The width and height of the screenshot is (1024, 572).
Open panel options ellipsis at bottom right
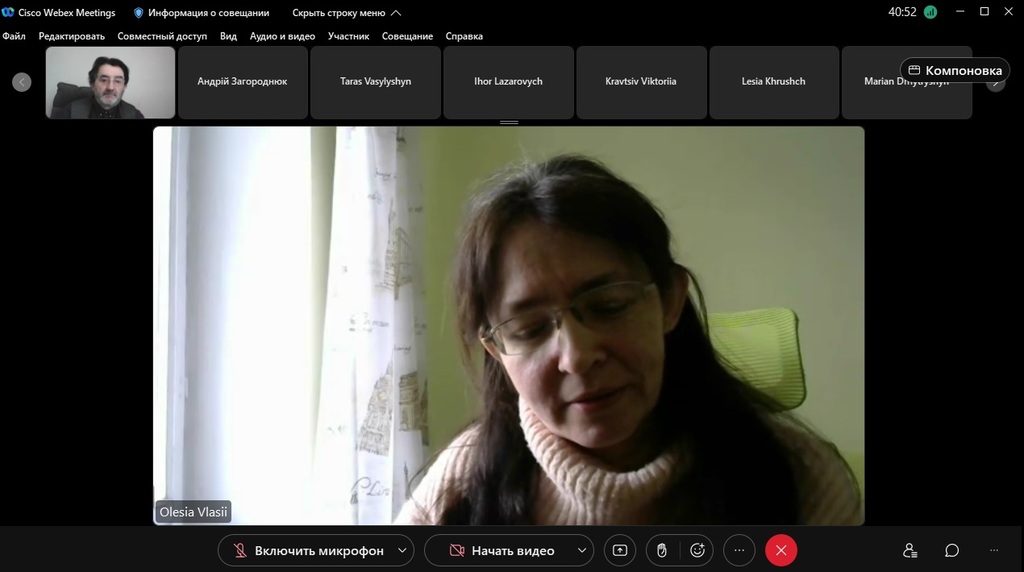click(x=994, y=550)
